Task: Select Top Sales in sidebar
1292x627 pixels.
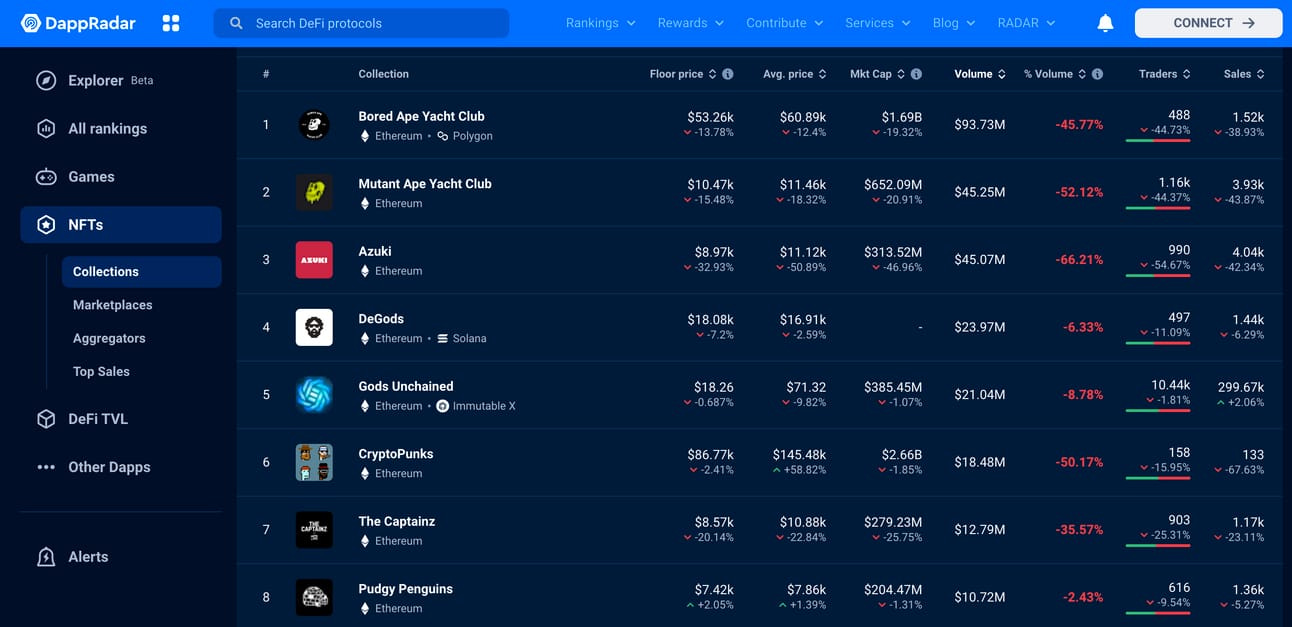Action: [101, 372]
